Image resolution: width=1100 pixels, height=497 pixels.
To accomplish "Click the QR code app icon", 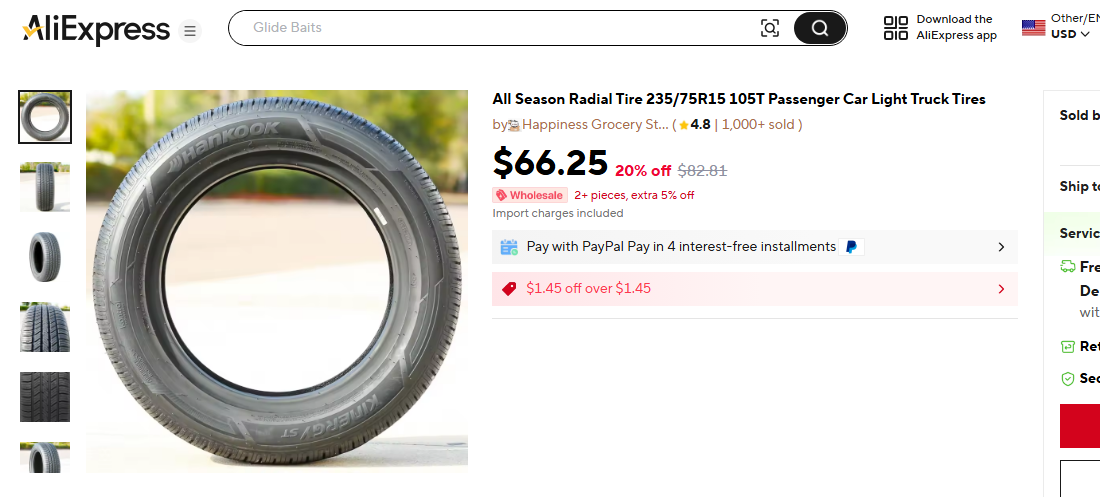I will pos(896,28).
